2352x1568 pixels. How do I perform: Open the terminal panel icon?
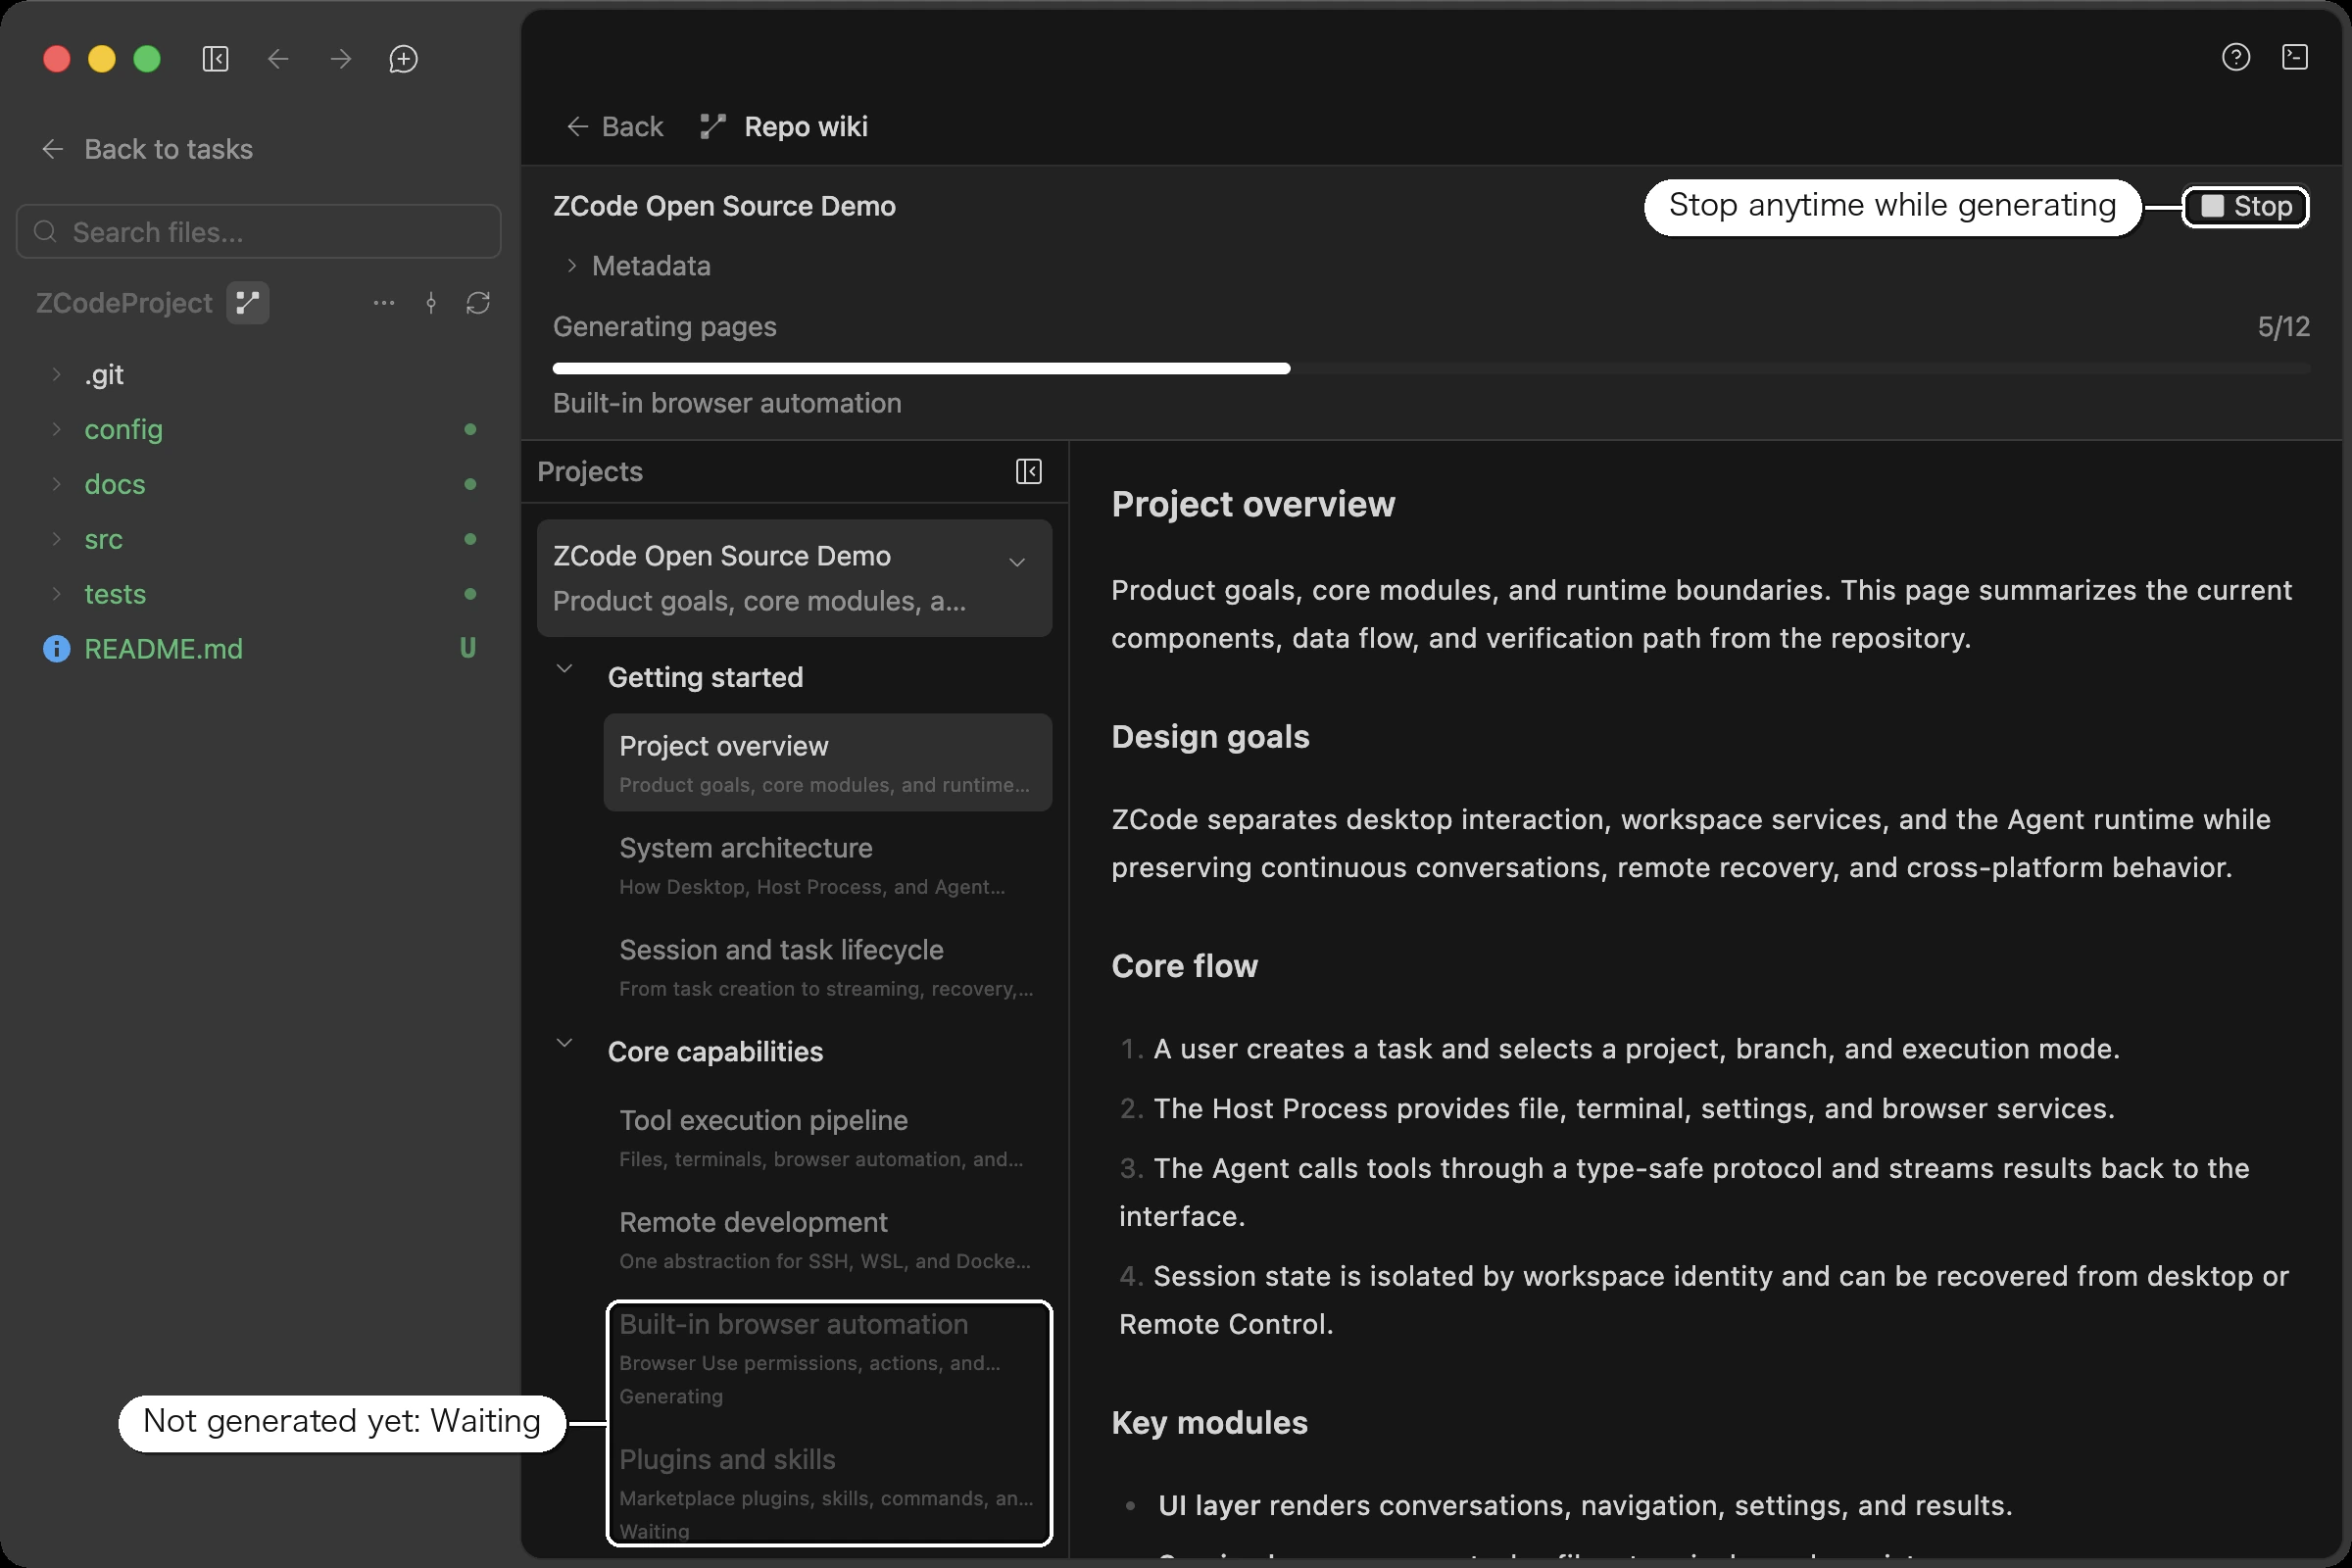[2295, 57]
